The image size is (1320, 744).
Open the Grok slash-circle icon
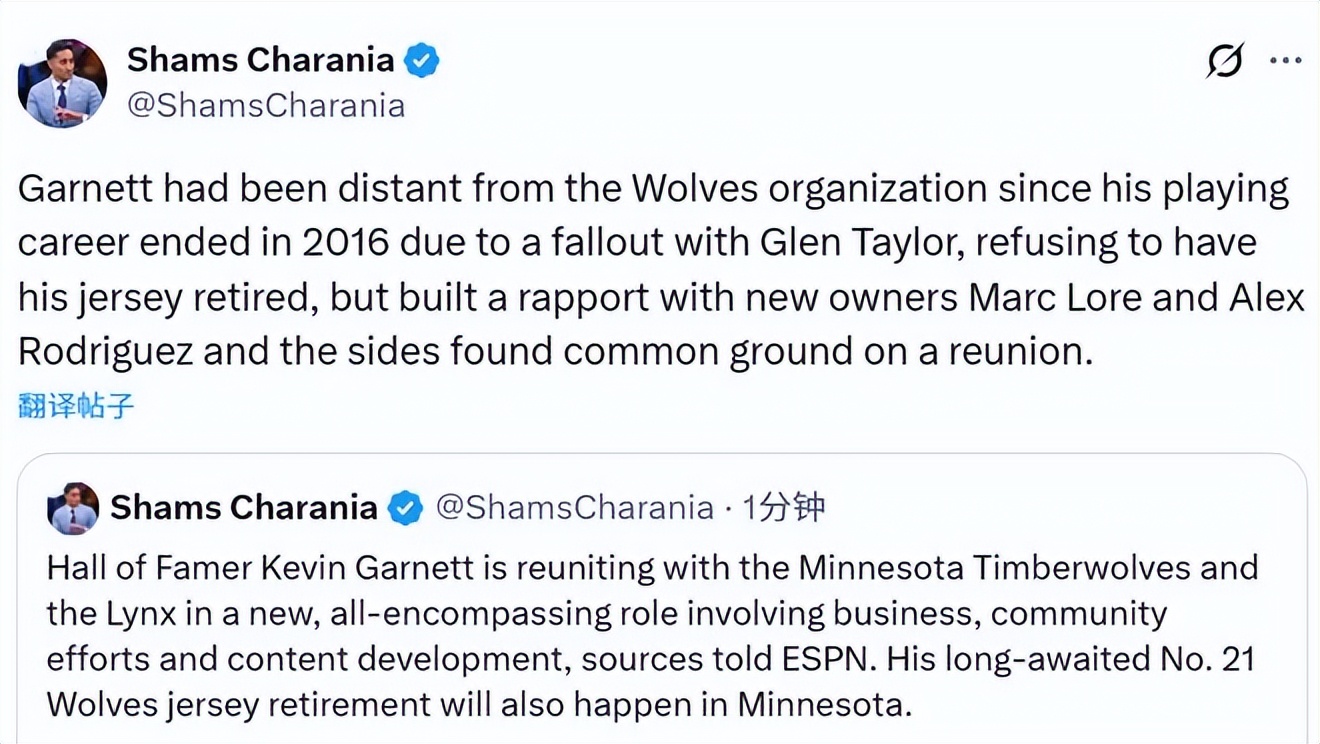coord(1225,61)
